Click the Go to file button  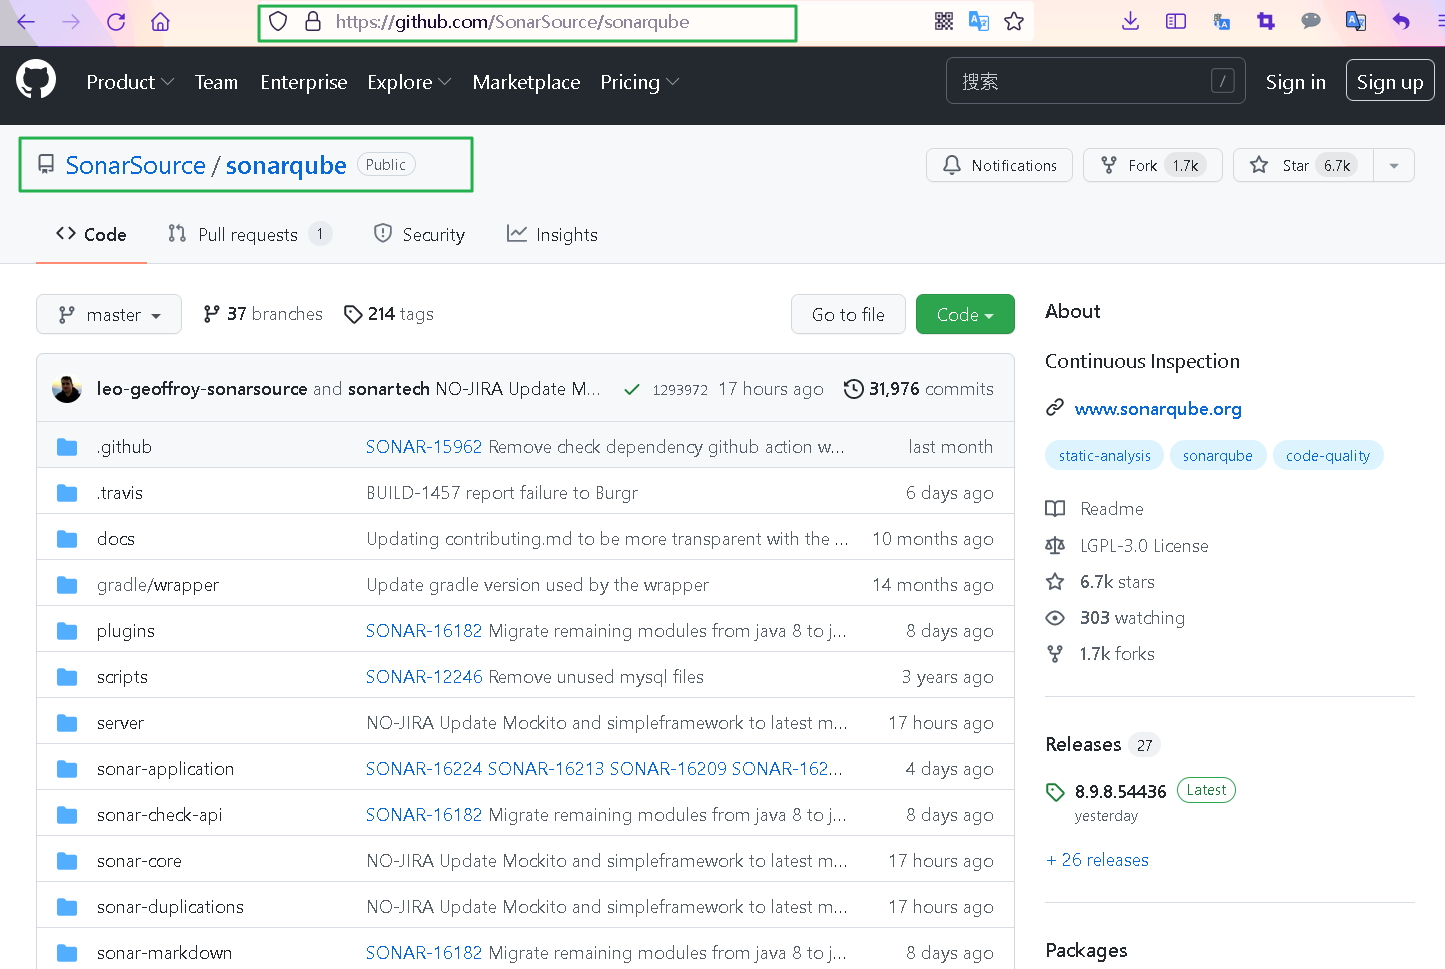pos(848,314)
